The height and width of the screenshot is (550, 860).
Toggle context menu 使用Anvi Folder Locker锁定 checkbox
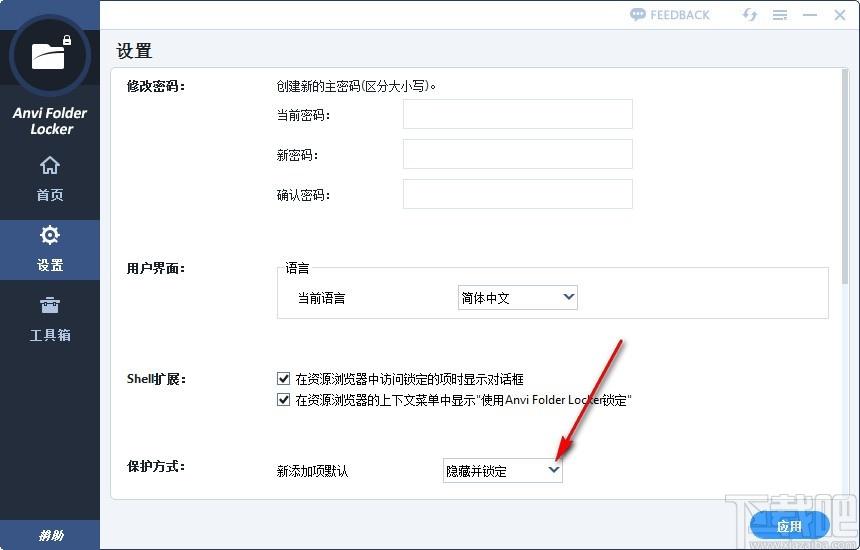(284, 400)
